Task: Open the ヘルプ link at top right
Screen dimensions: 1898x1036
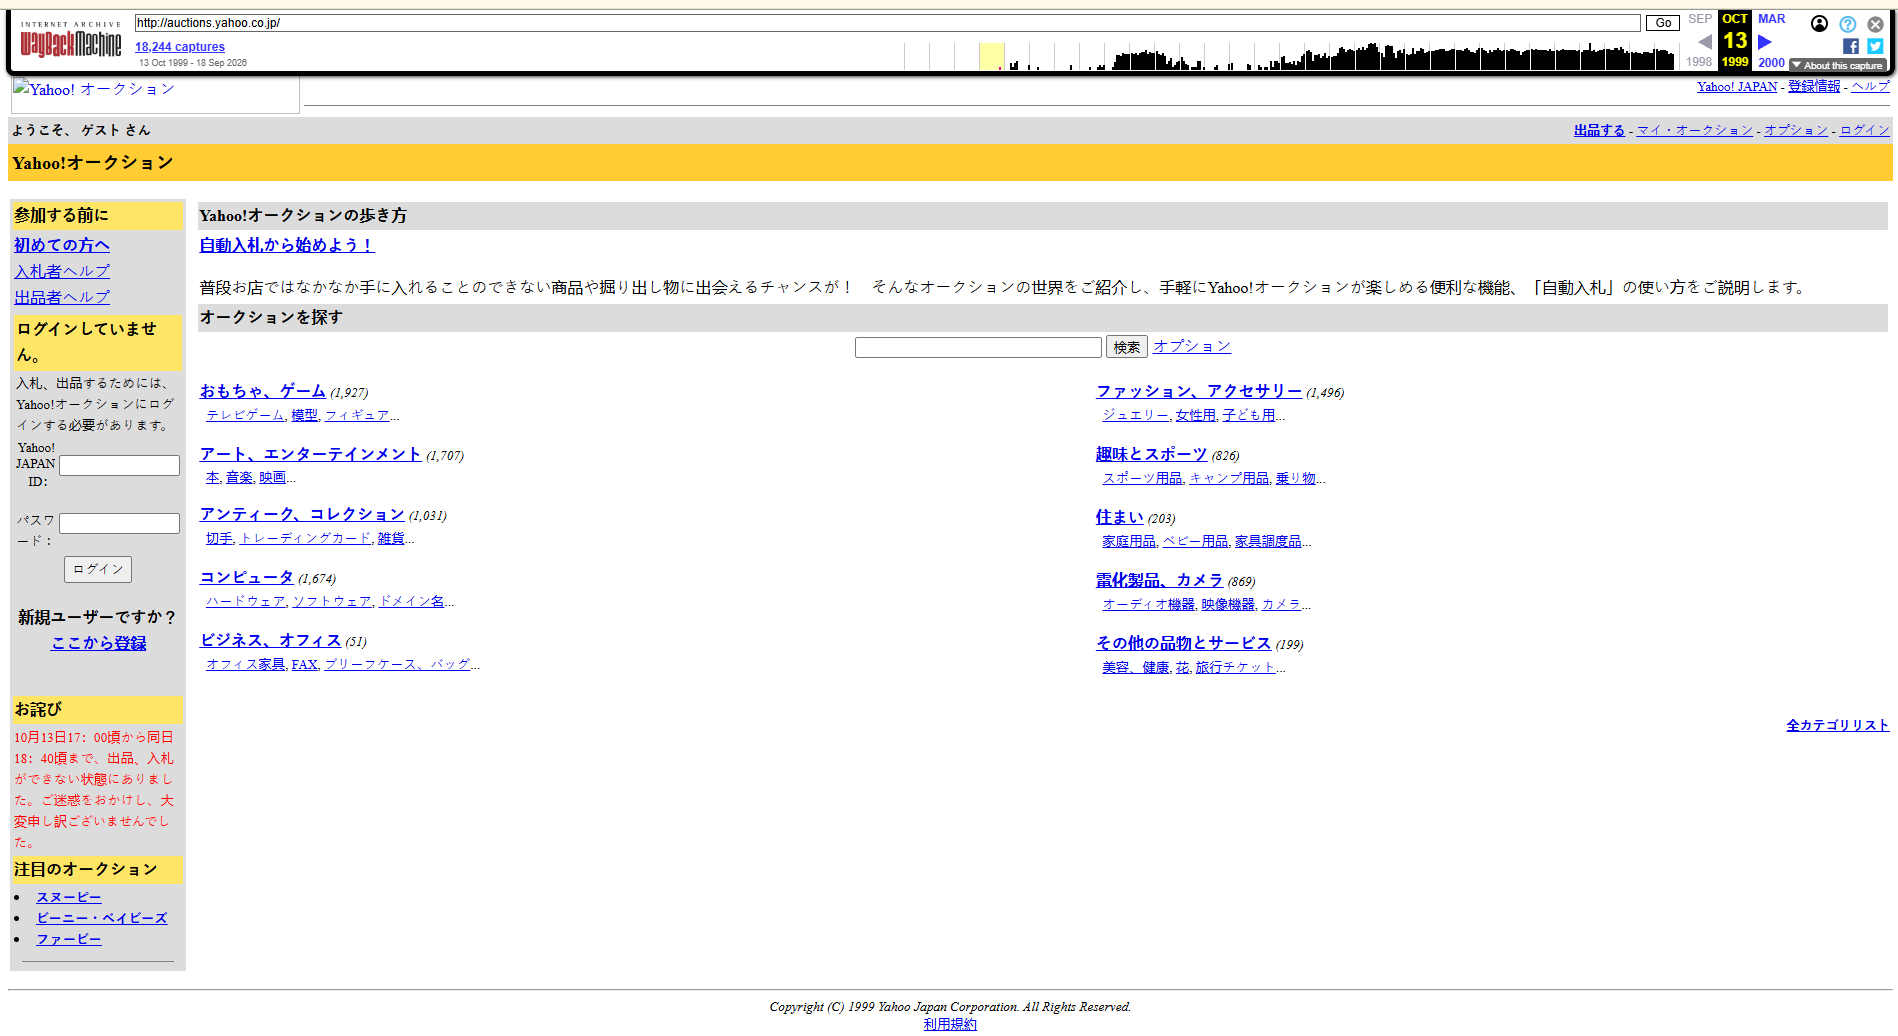Action: click(x=1870, y=87)
